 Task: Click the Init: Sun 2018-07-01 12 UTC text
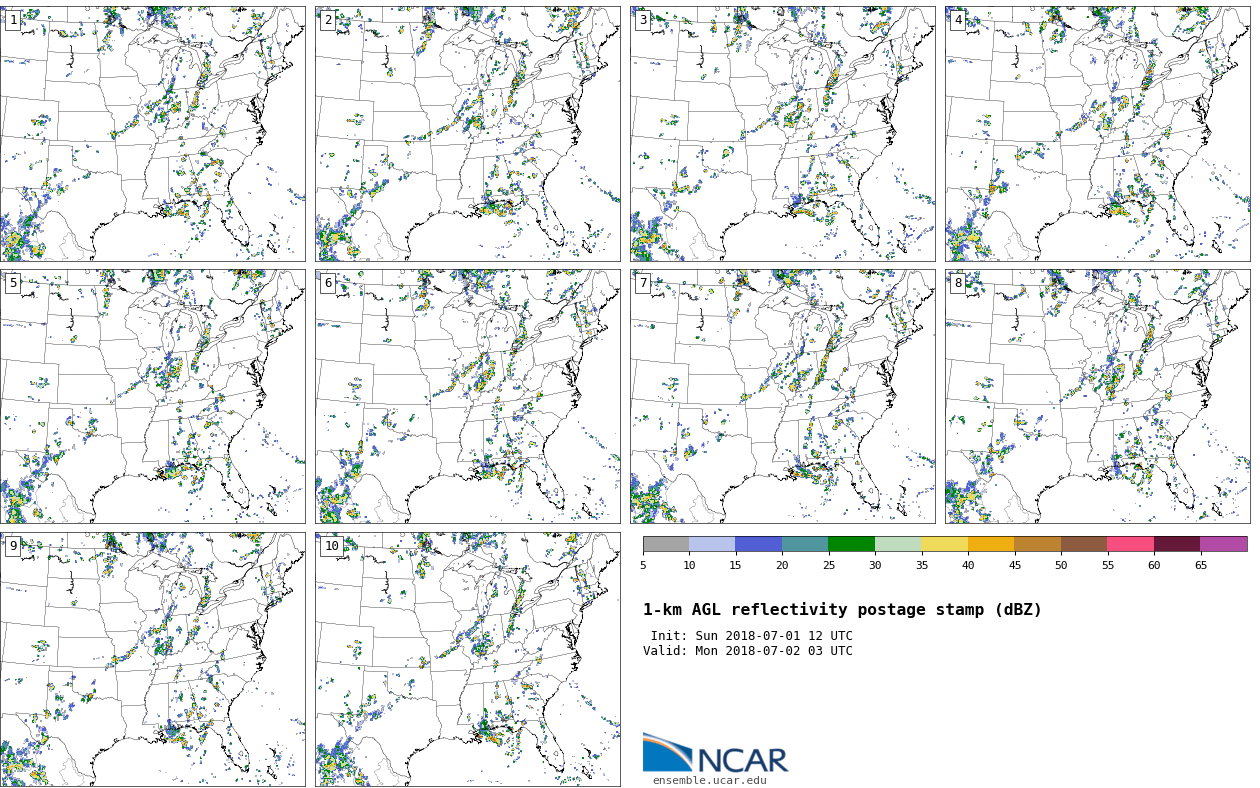click(751, 636)
